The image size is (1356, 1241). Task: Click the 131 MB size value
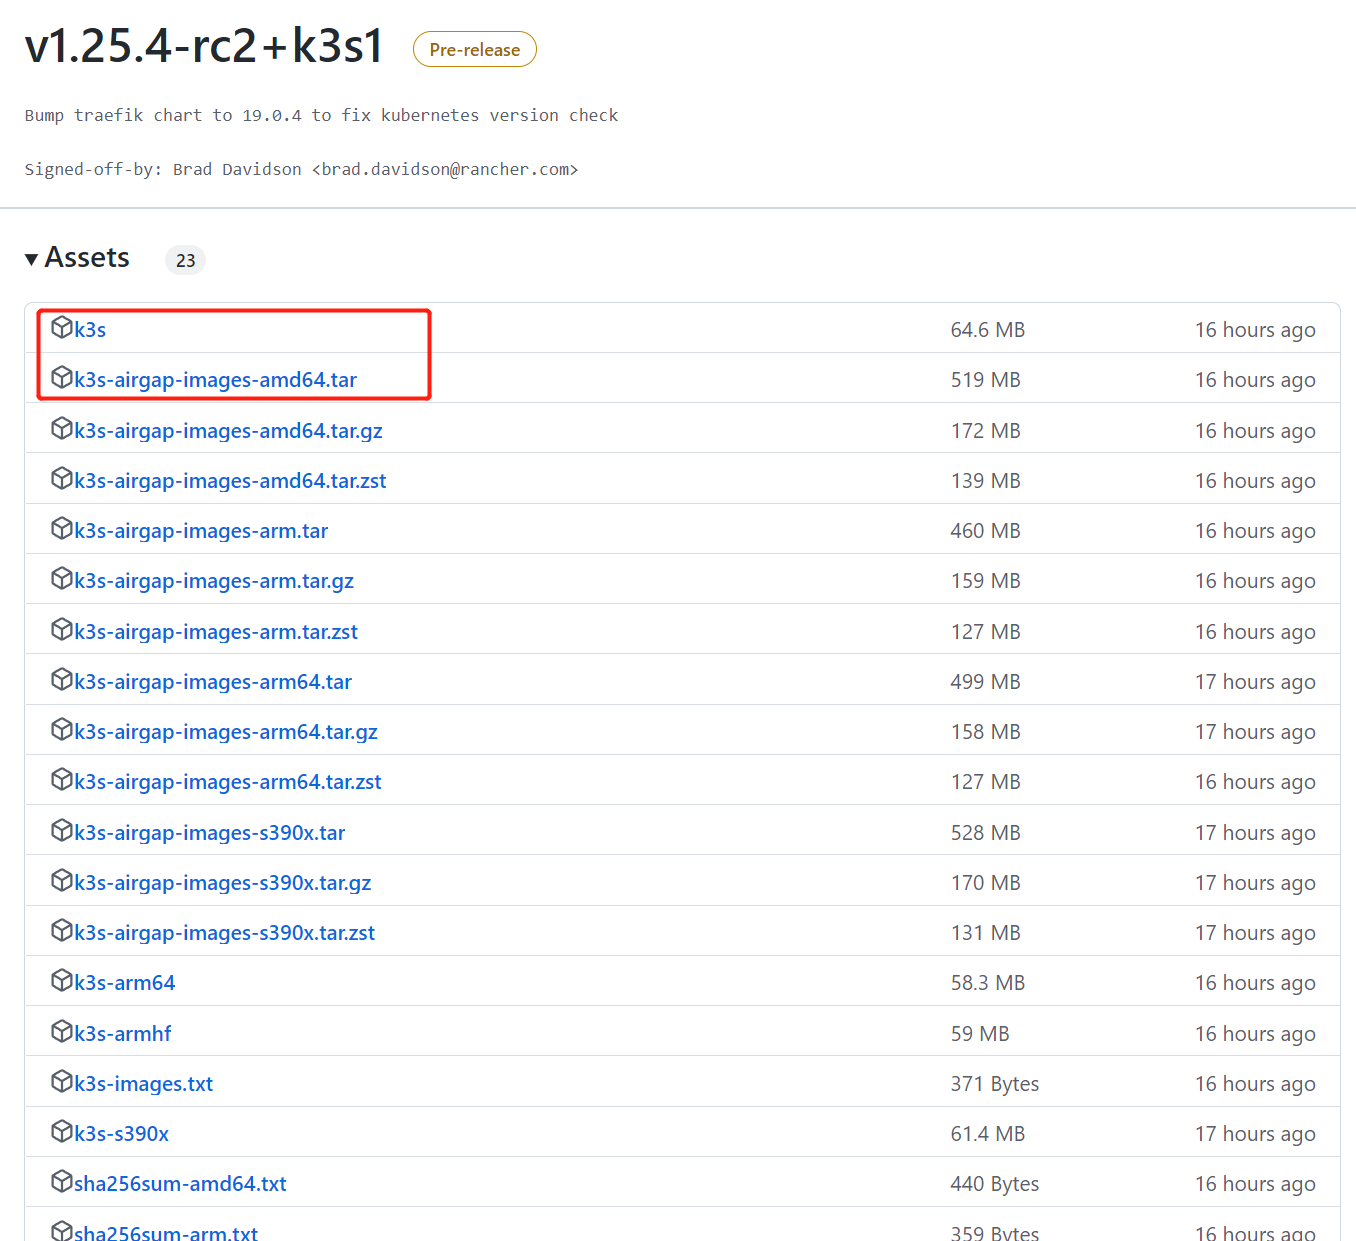986,933
